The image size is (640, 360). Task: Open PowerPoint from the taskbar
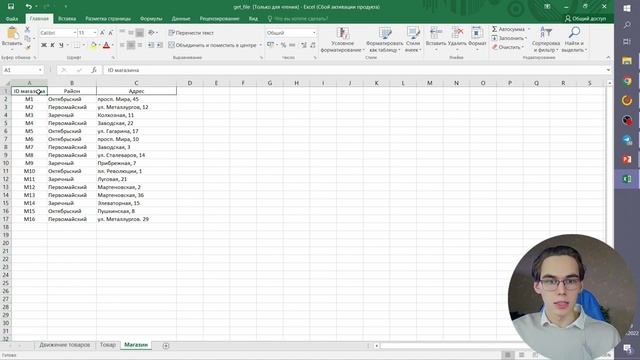point(627,159)
